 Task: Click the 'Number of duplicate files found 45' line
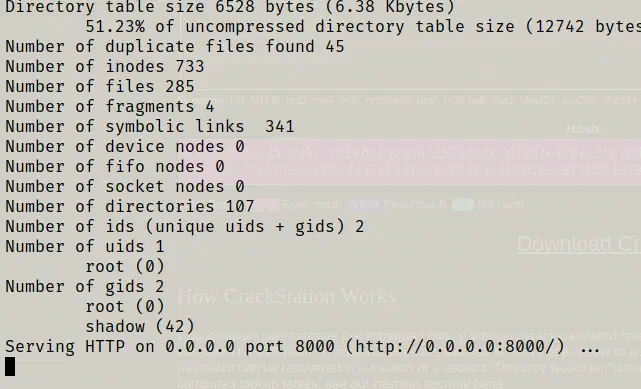(x=175, y=46)
